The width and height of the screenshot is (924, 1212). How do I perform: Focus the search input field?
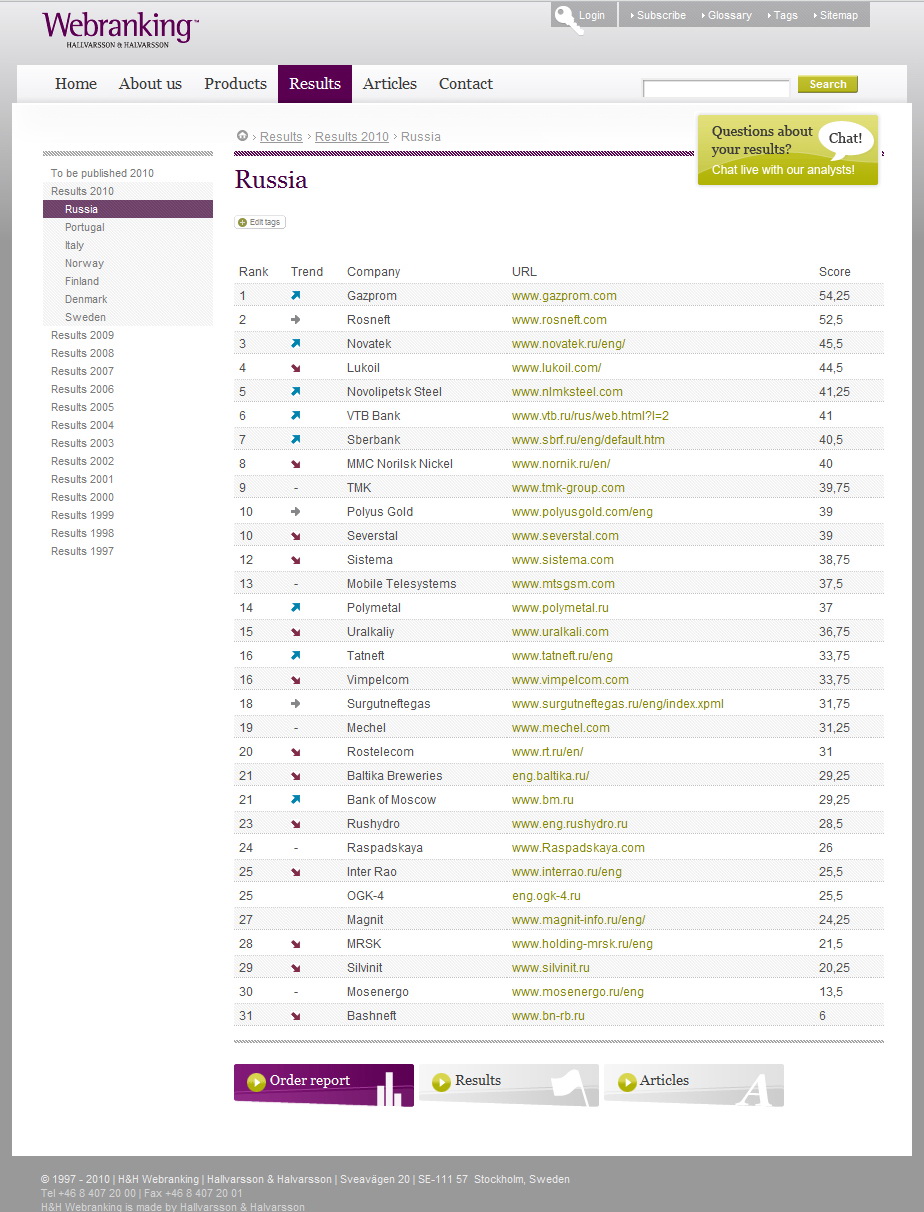[x=716, y=88]
